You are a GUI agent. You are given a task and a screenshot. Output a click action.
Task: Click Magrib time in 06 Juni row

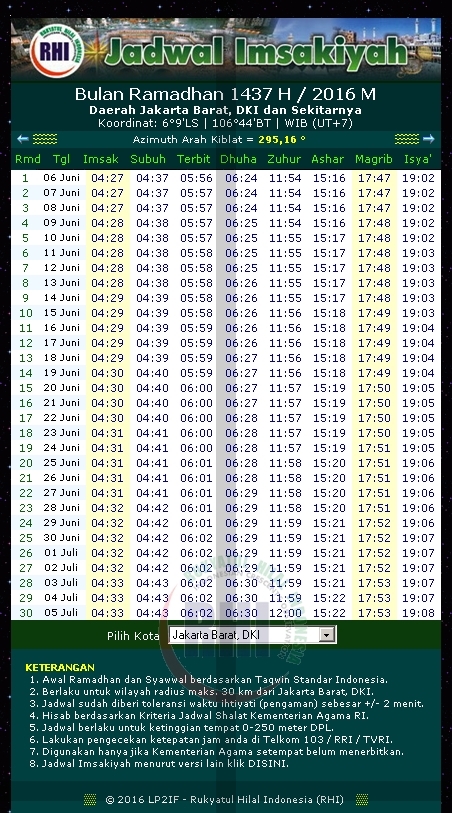pyautogui.click(x=374, y=178)
